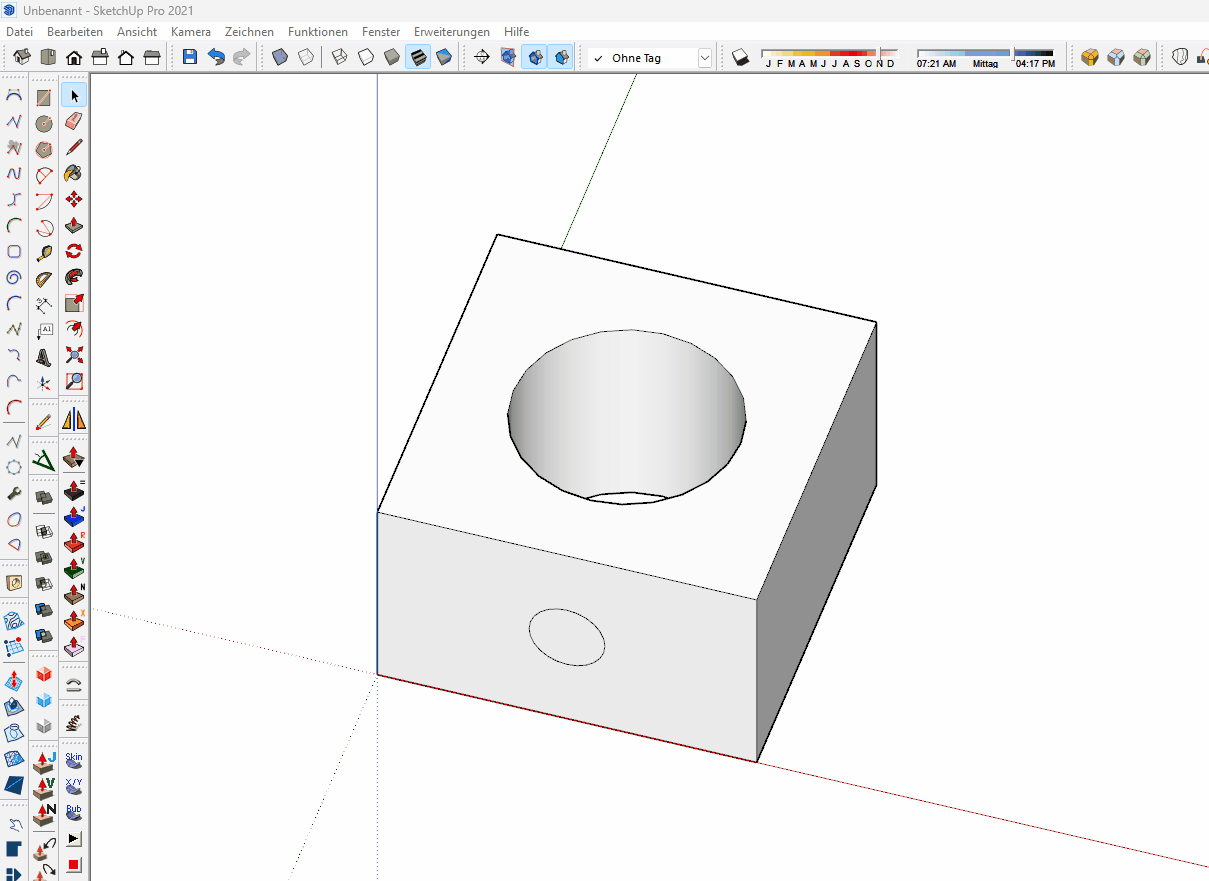The image size is (1209, 881).
Task: Choose the Move tool with red arrows
Action: click(74, 200)
